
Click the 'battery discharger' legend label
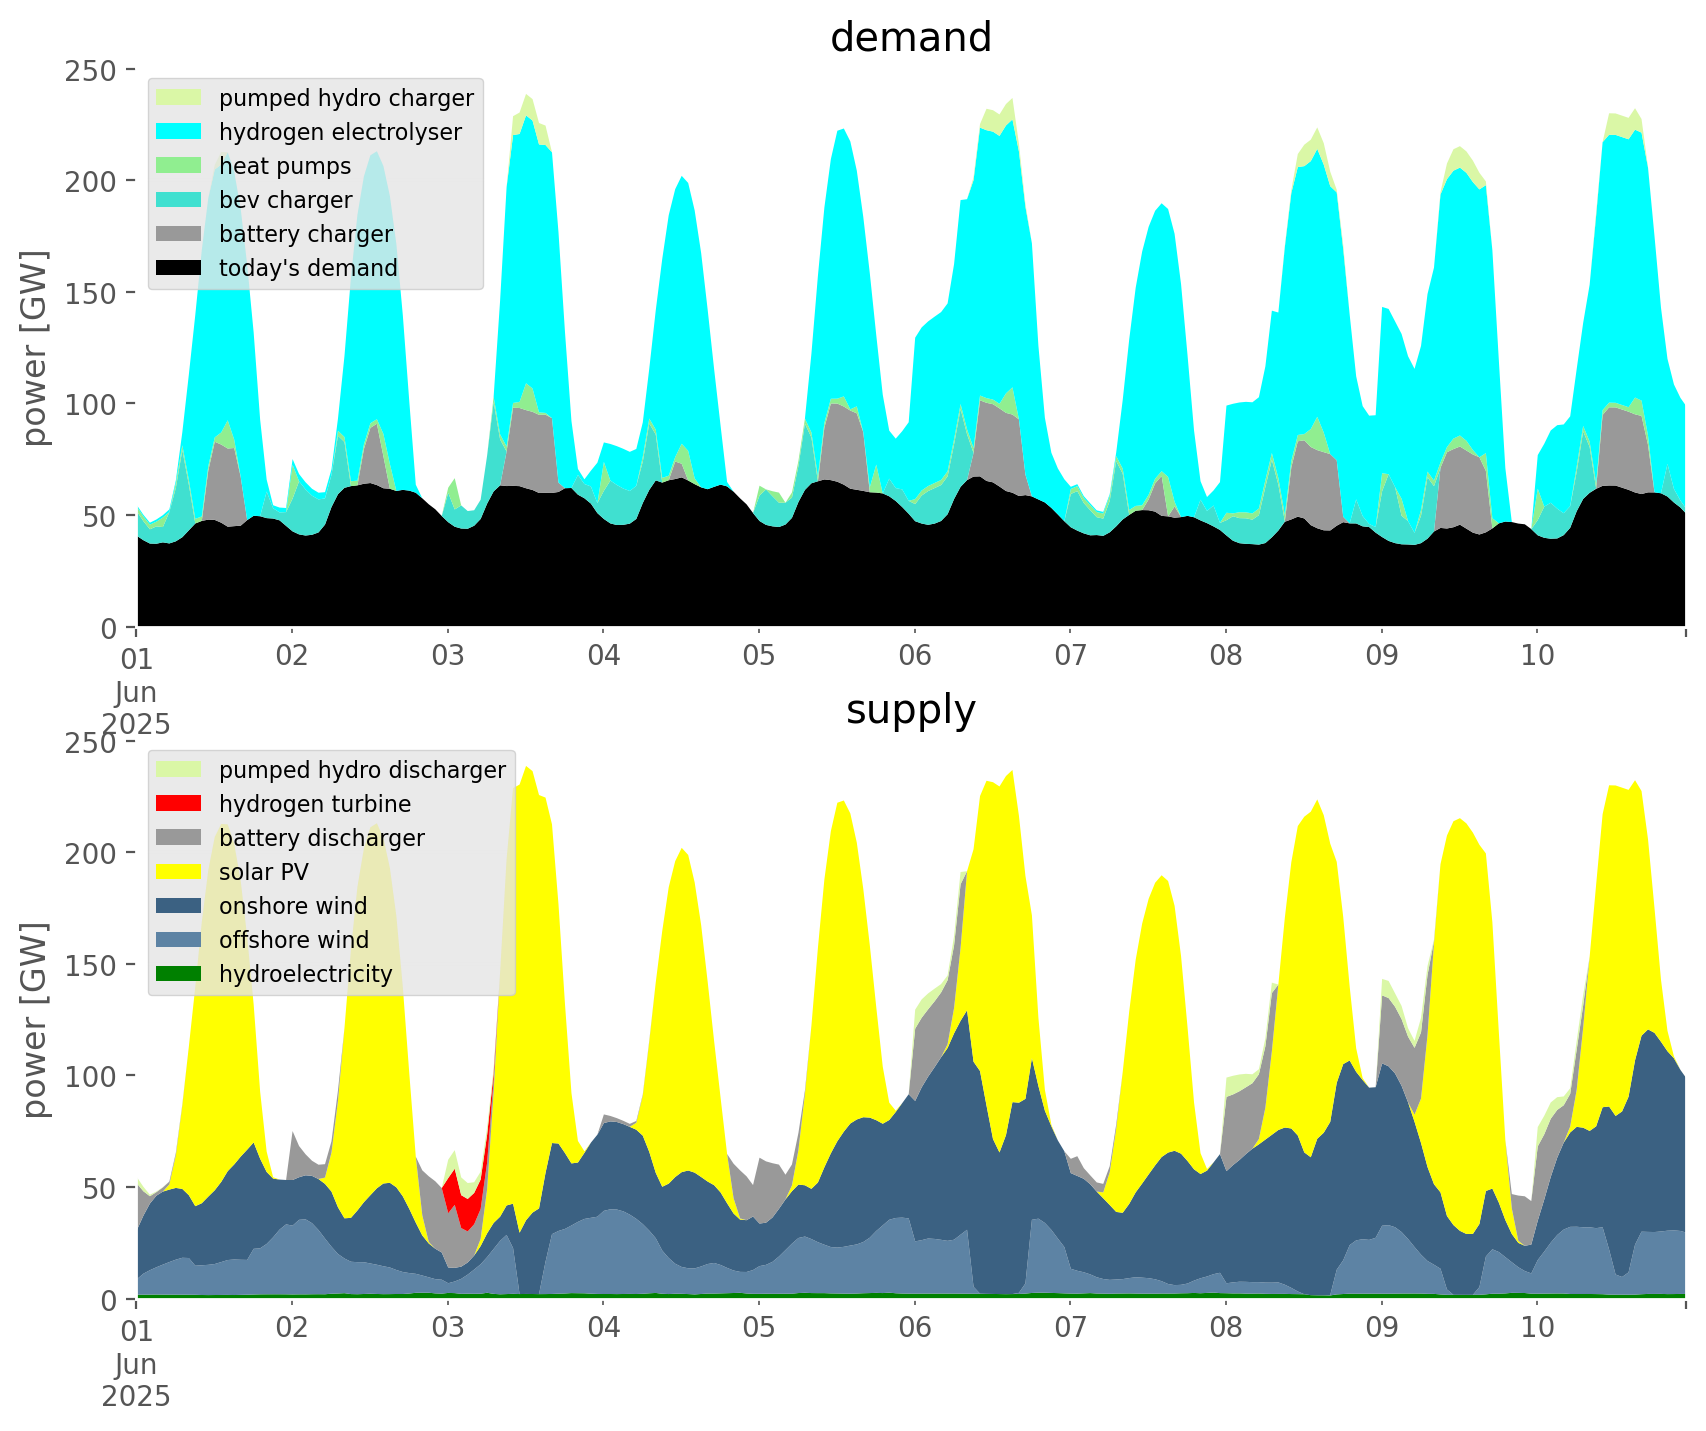point(322,838)
